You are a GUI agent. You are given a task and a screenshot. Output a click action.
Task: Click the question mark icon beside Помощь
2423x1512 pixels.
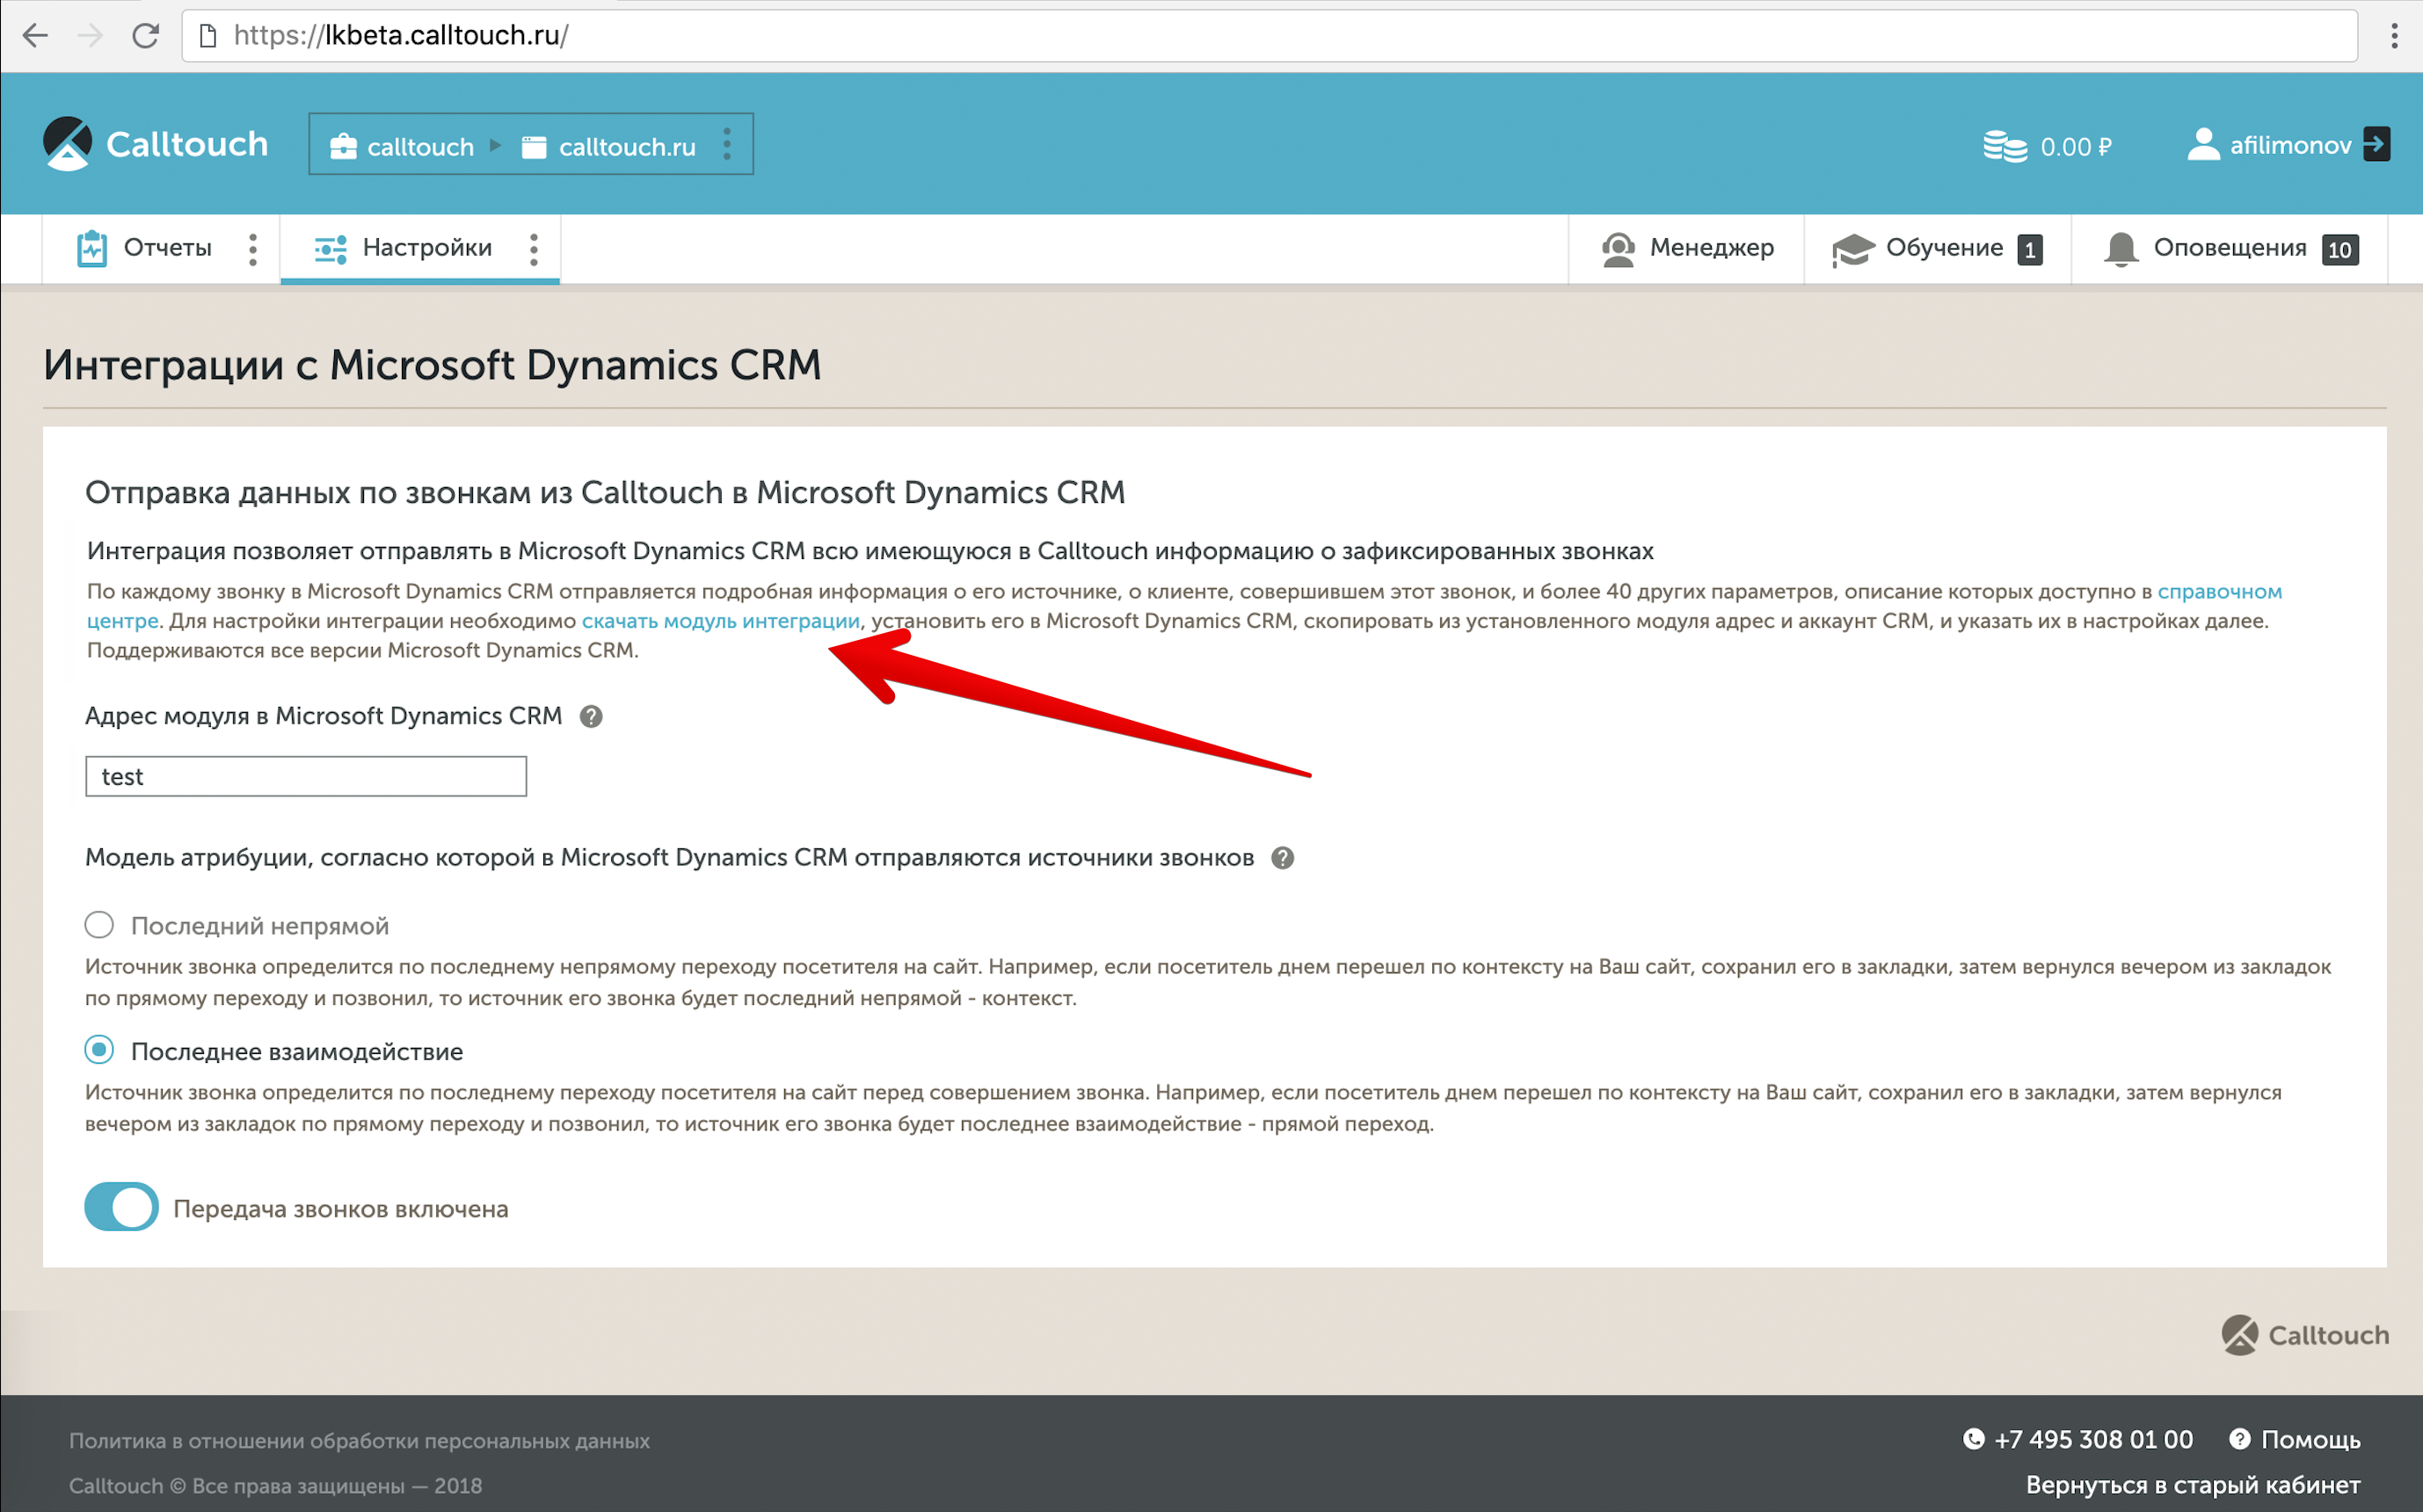(2239, 1439)
